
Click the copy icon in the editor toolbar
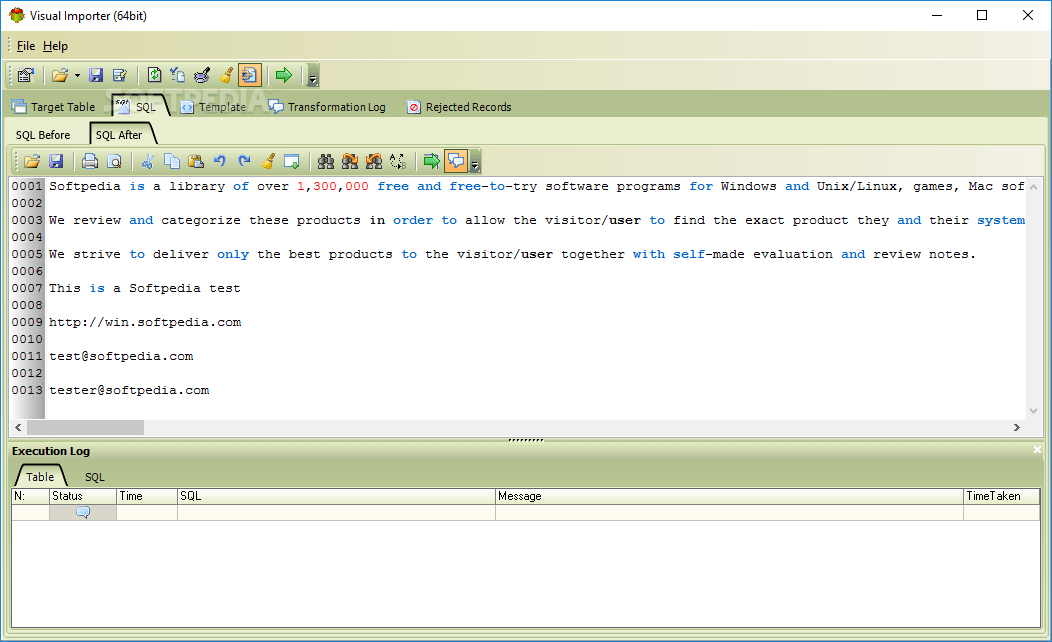click(x=172, y=161)
